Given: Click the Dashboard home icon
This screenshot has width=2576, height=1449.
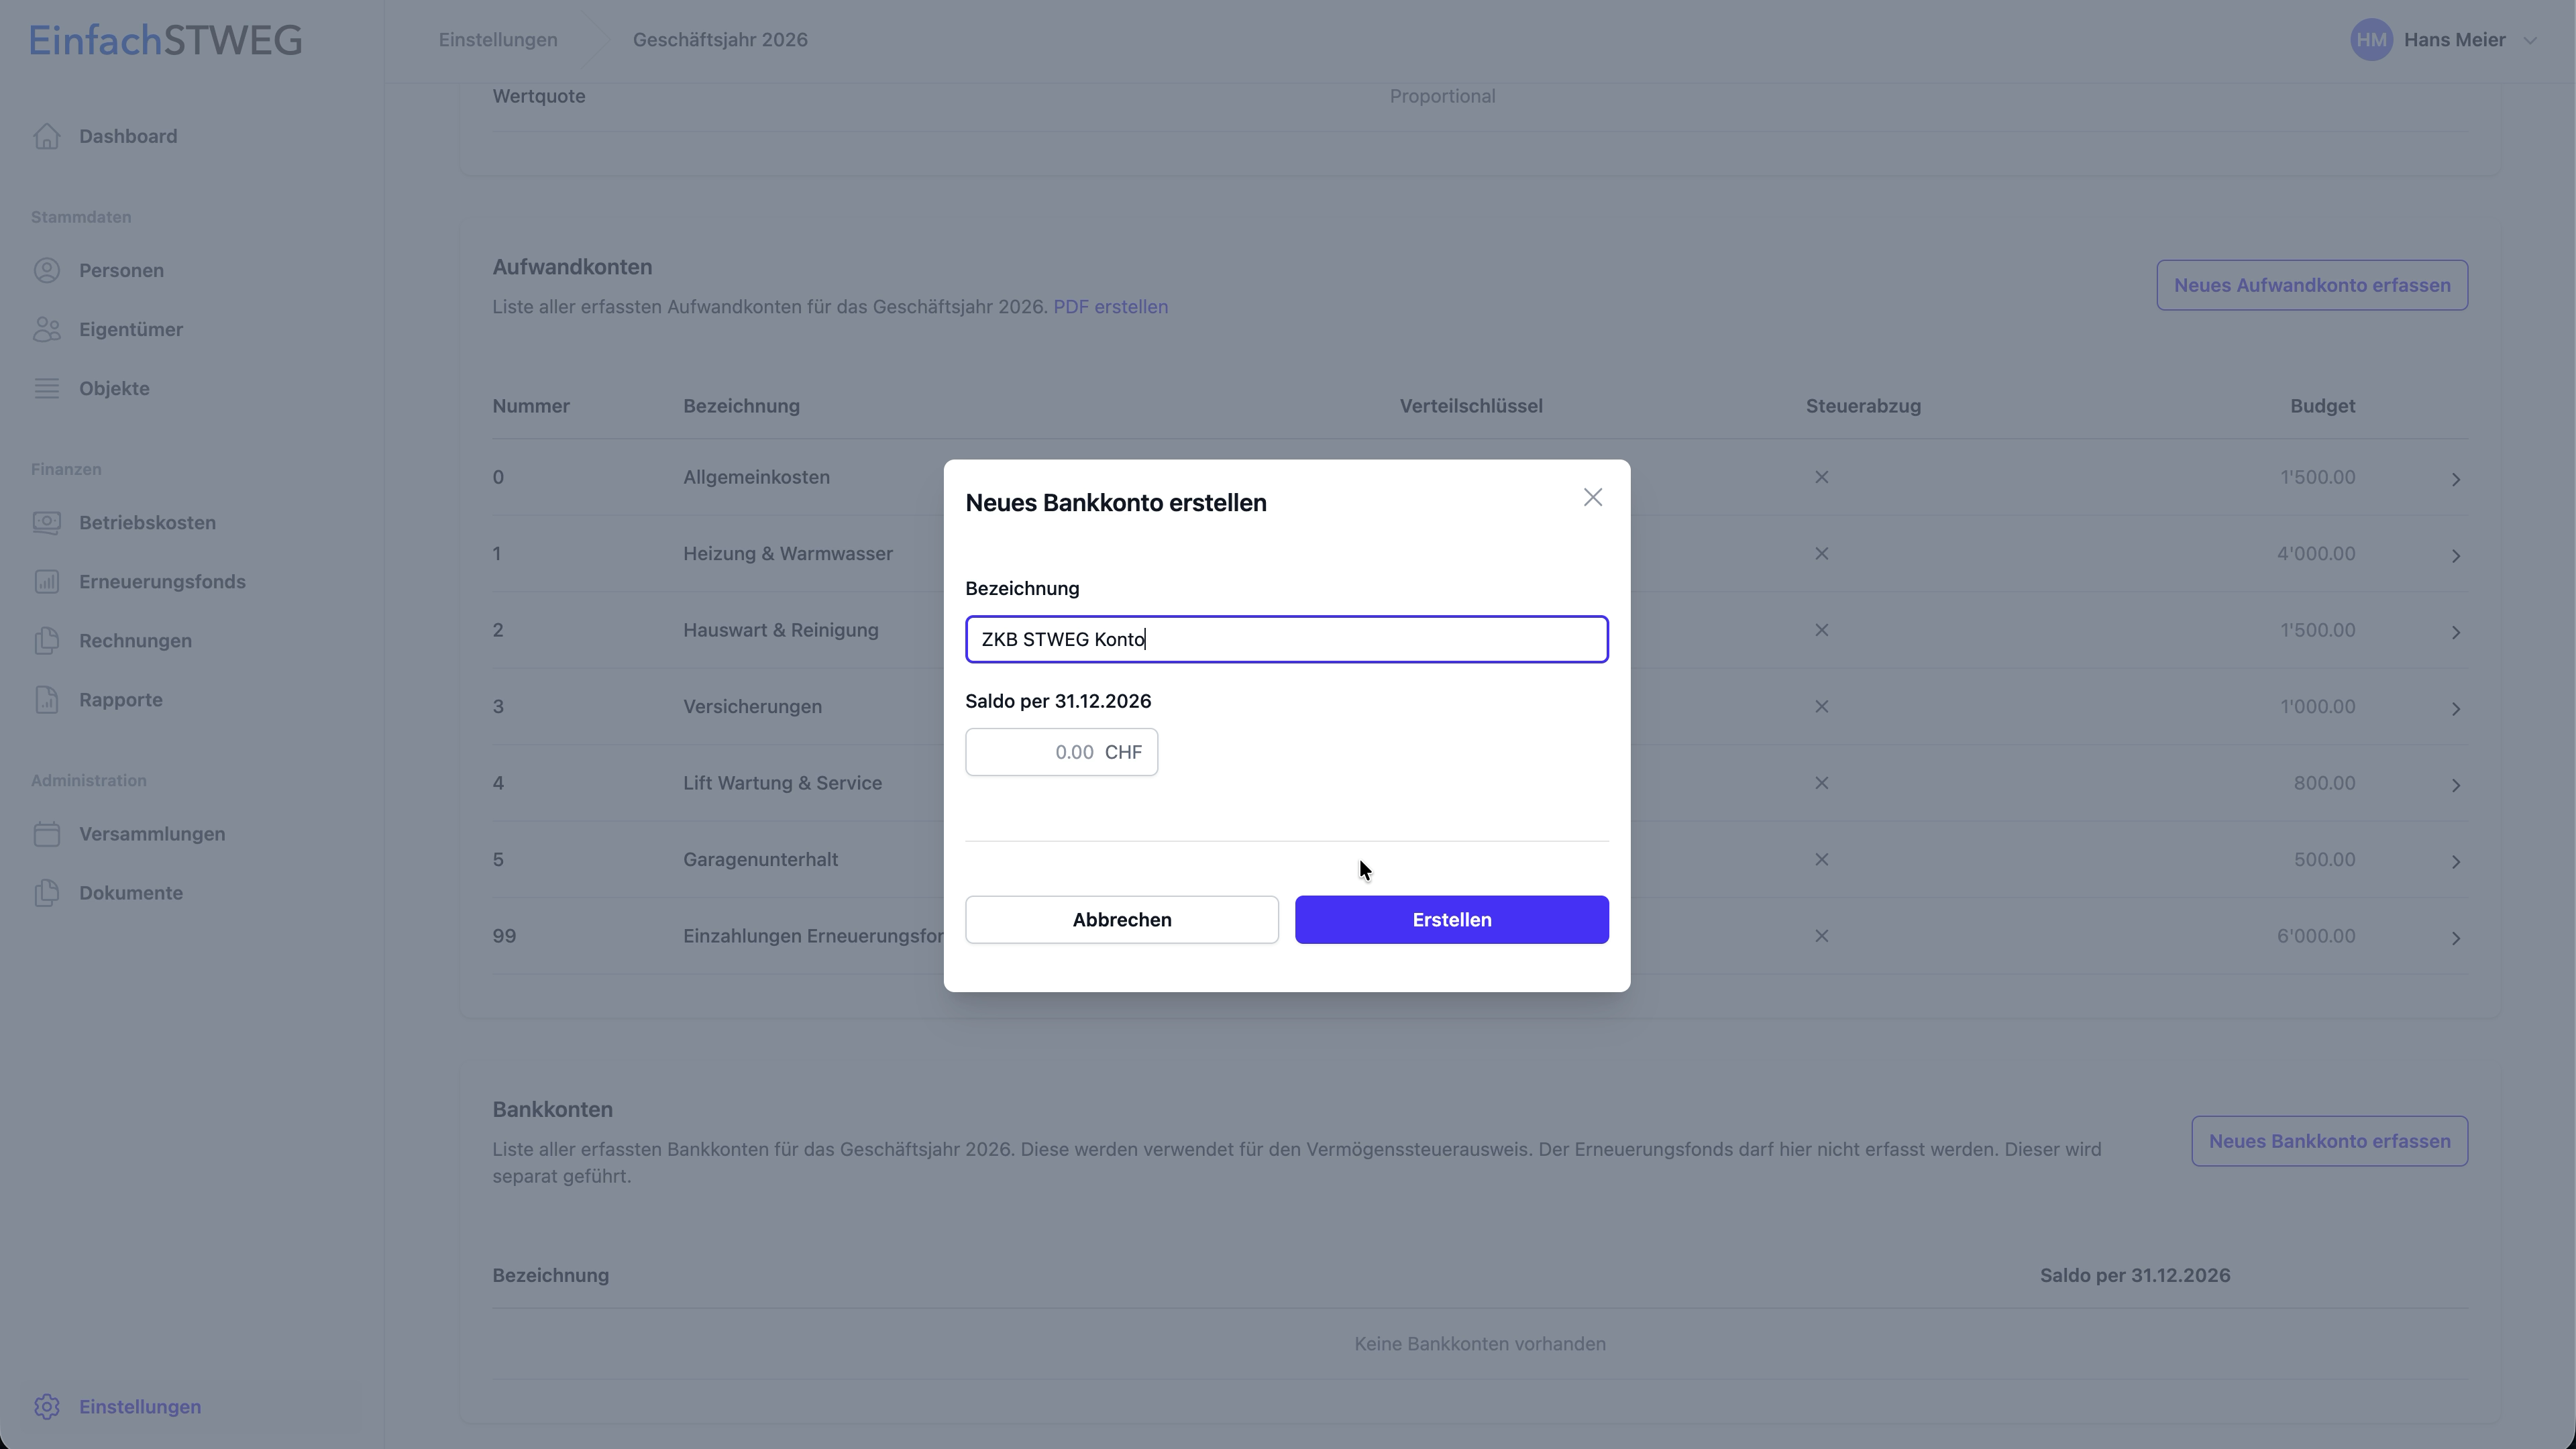Looking at the screenshot, I should pyautogui.click(x=47, y=136).
